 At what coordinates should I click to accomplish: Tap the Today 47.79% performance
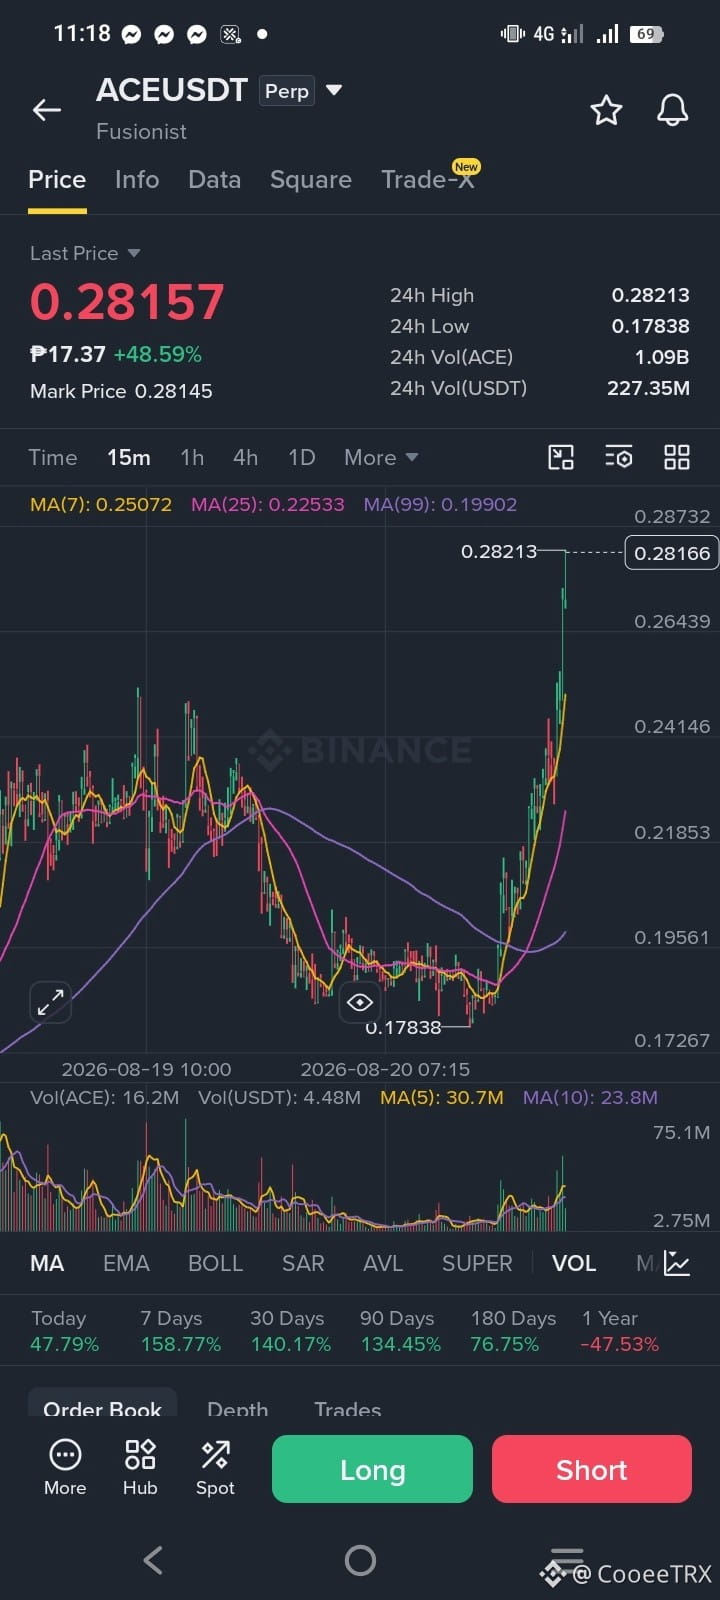(65, 1331)
